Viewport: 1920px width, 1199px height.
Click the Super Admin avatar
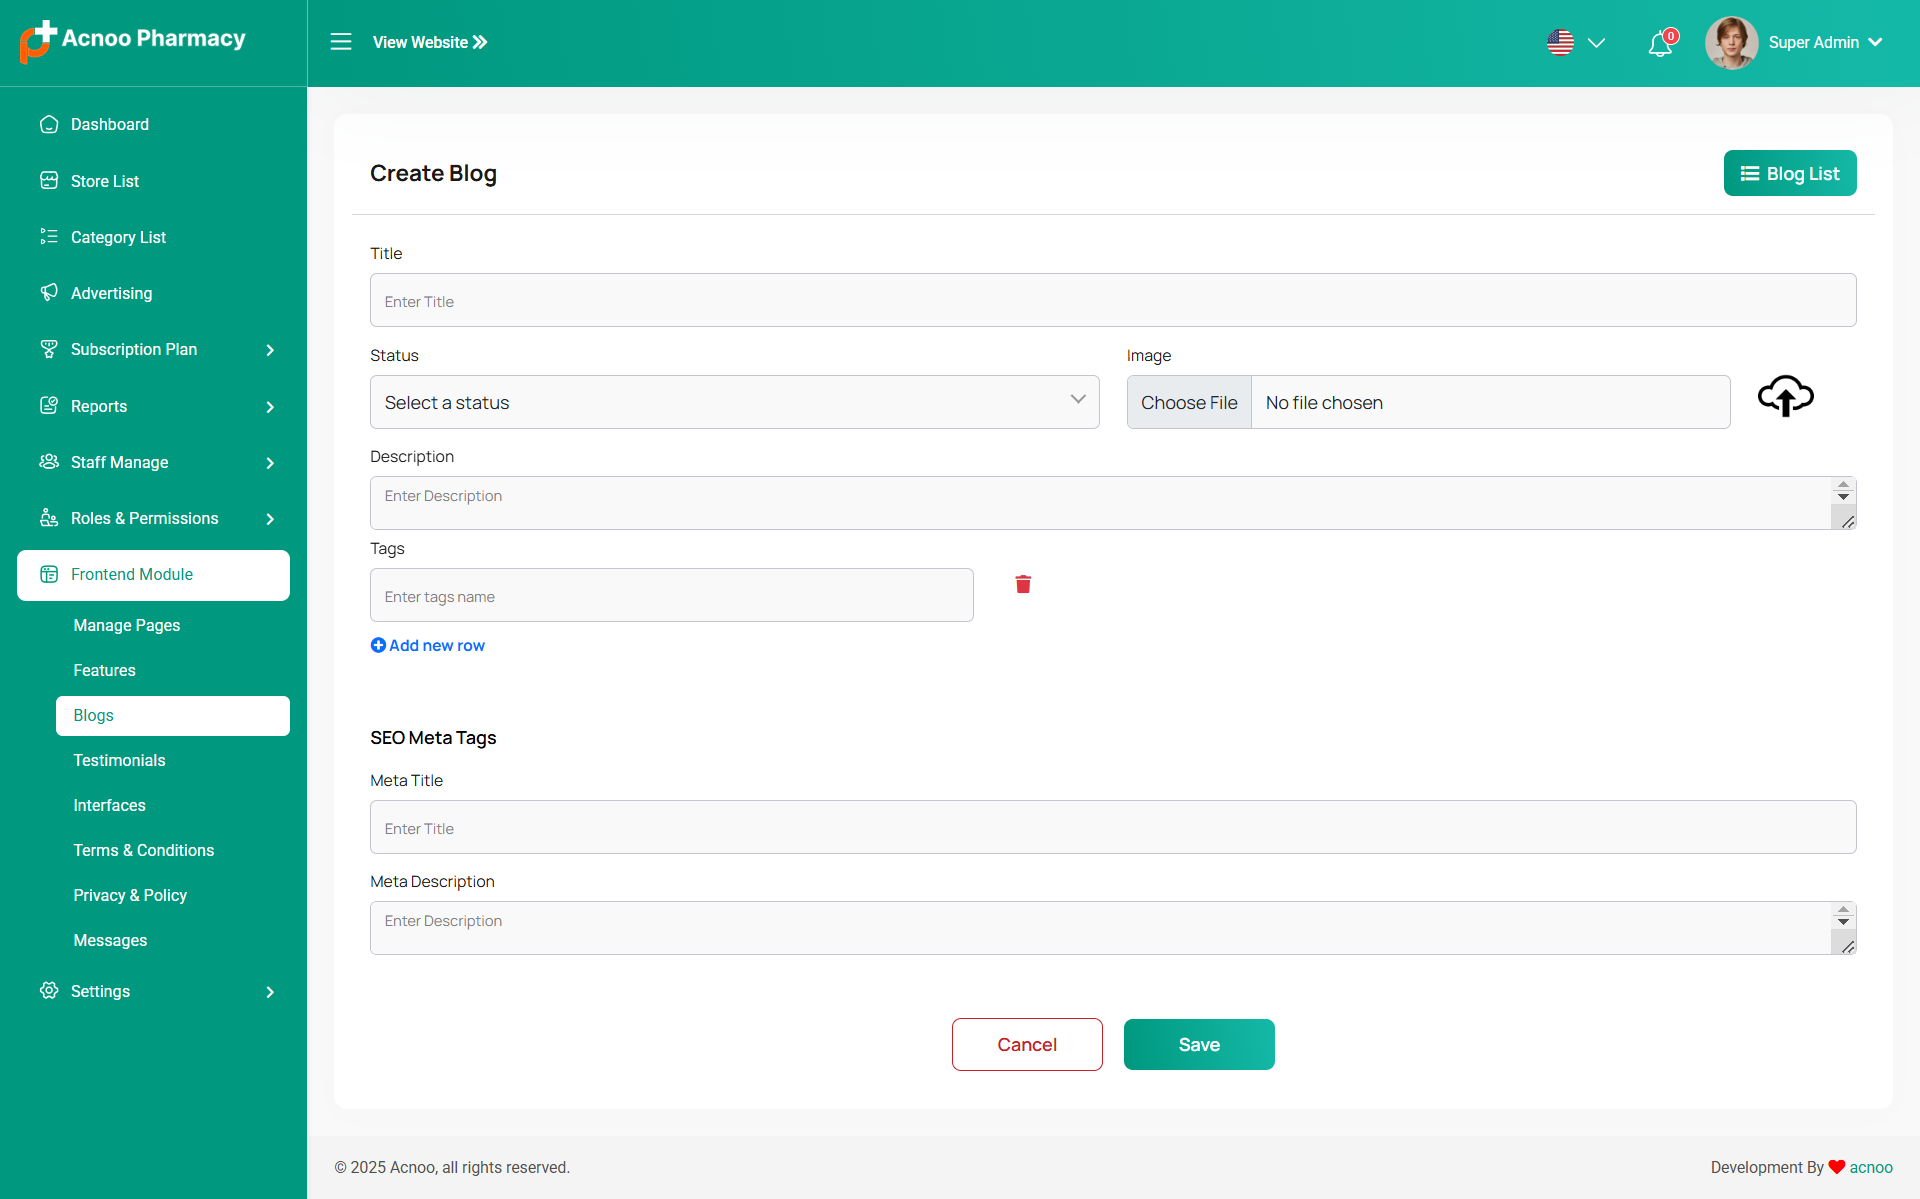[x=1731, y=43]
